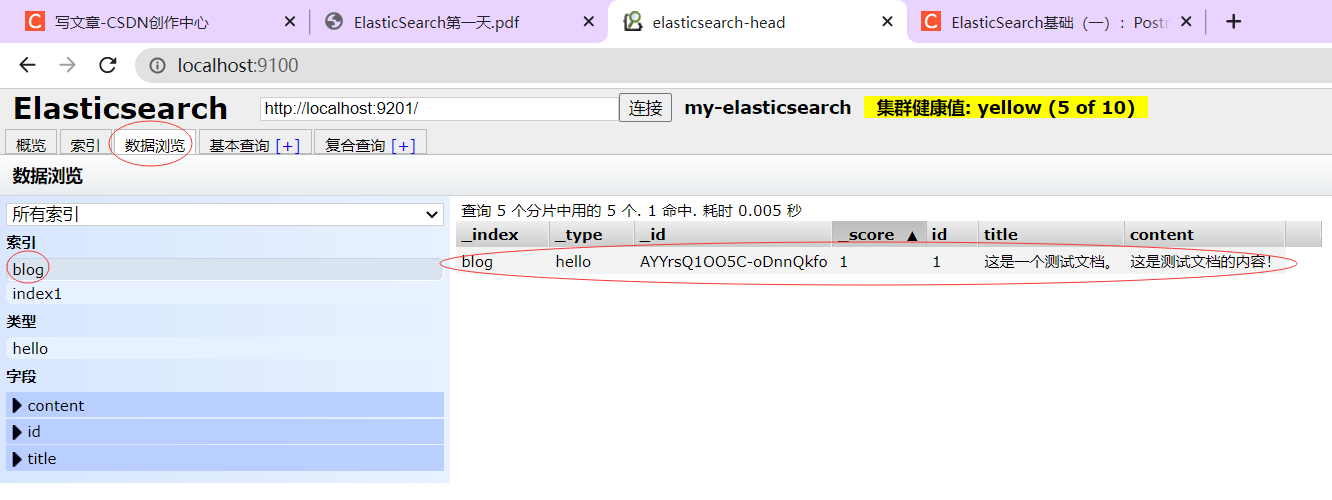Expand the id field filter
This screenshot has height=500, width=1332.
coord(225,432)
